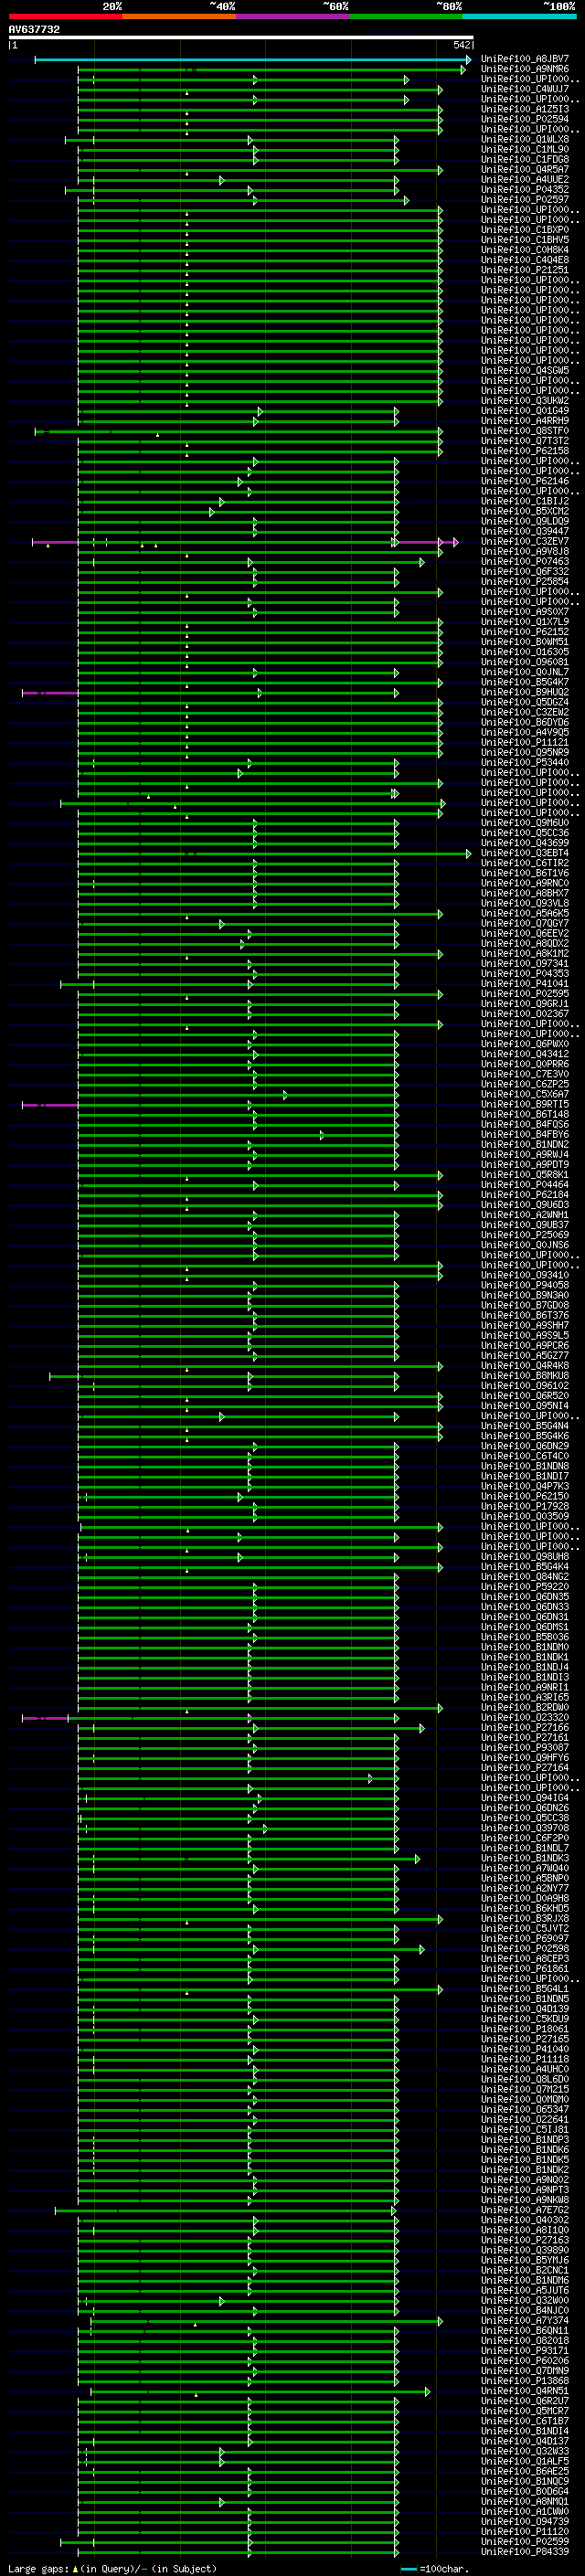This screenshot has height=2576, width=585.
Task: Click the purple ~60% identity color bar
Action: coord(293,16)
